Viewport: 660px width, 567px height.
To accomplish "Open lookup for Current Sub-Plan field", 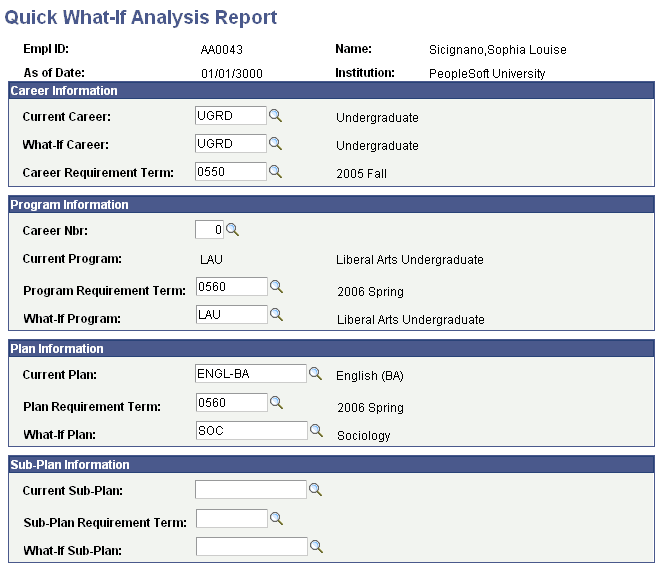I will coord(315,490).
